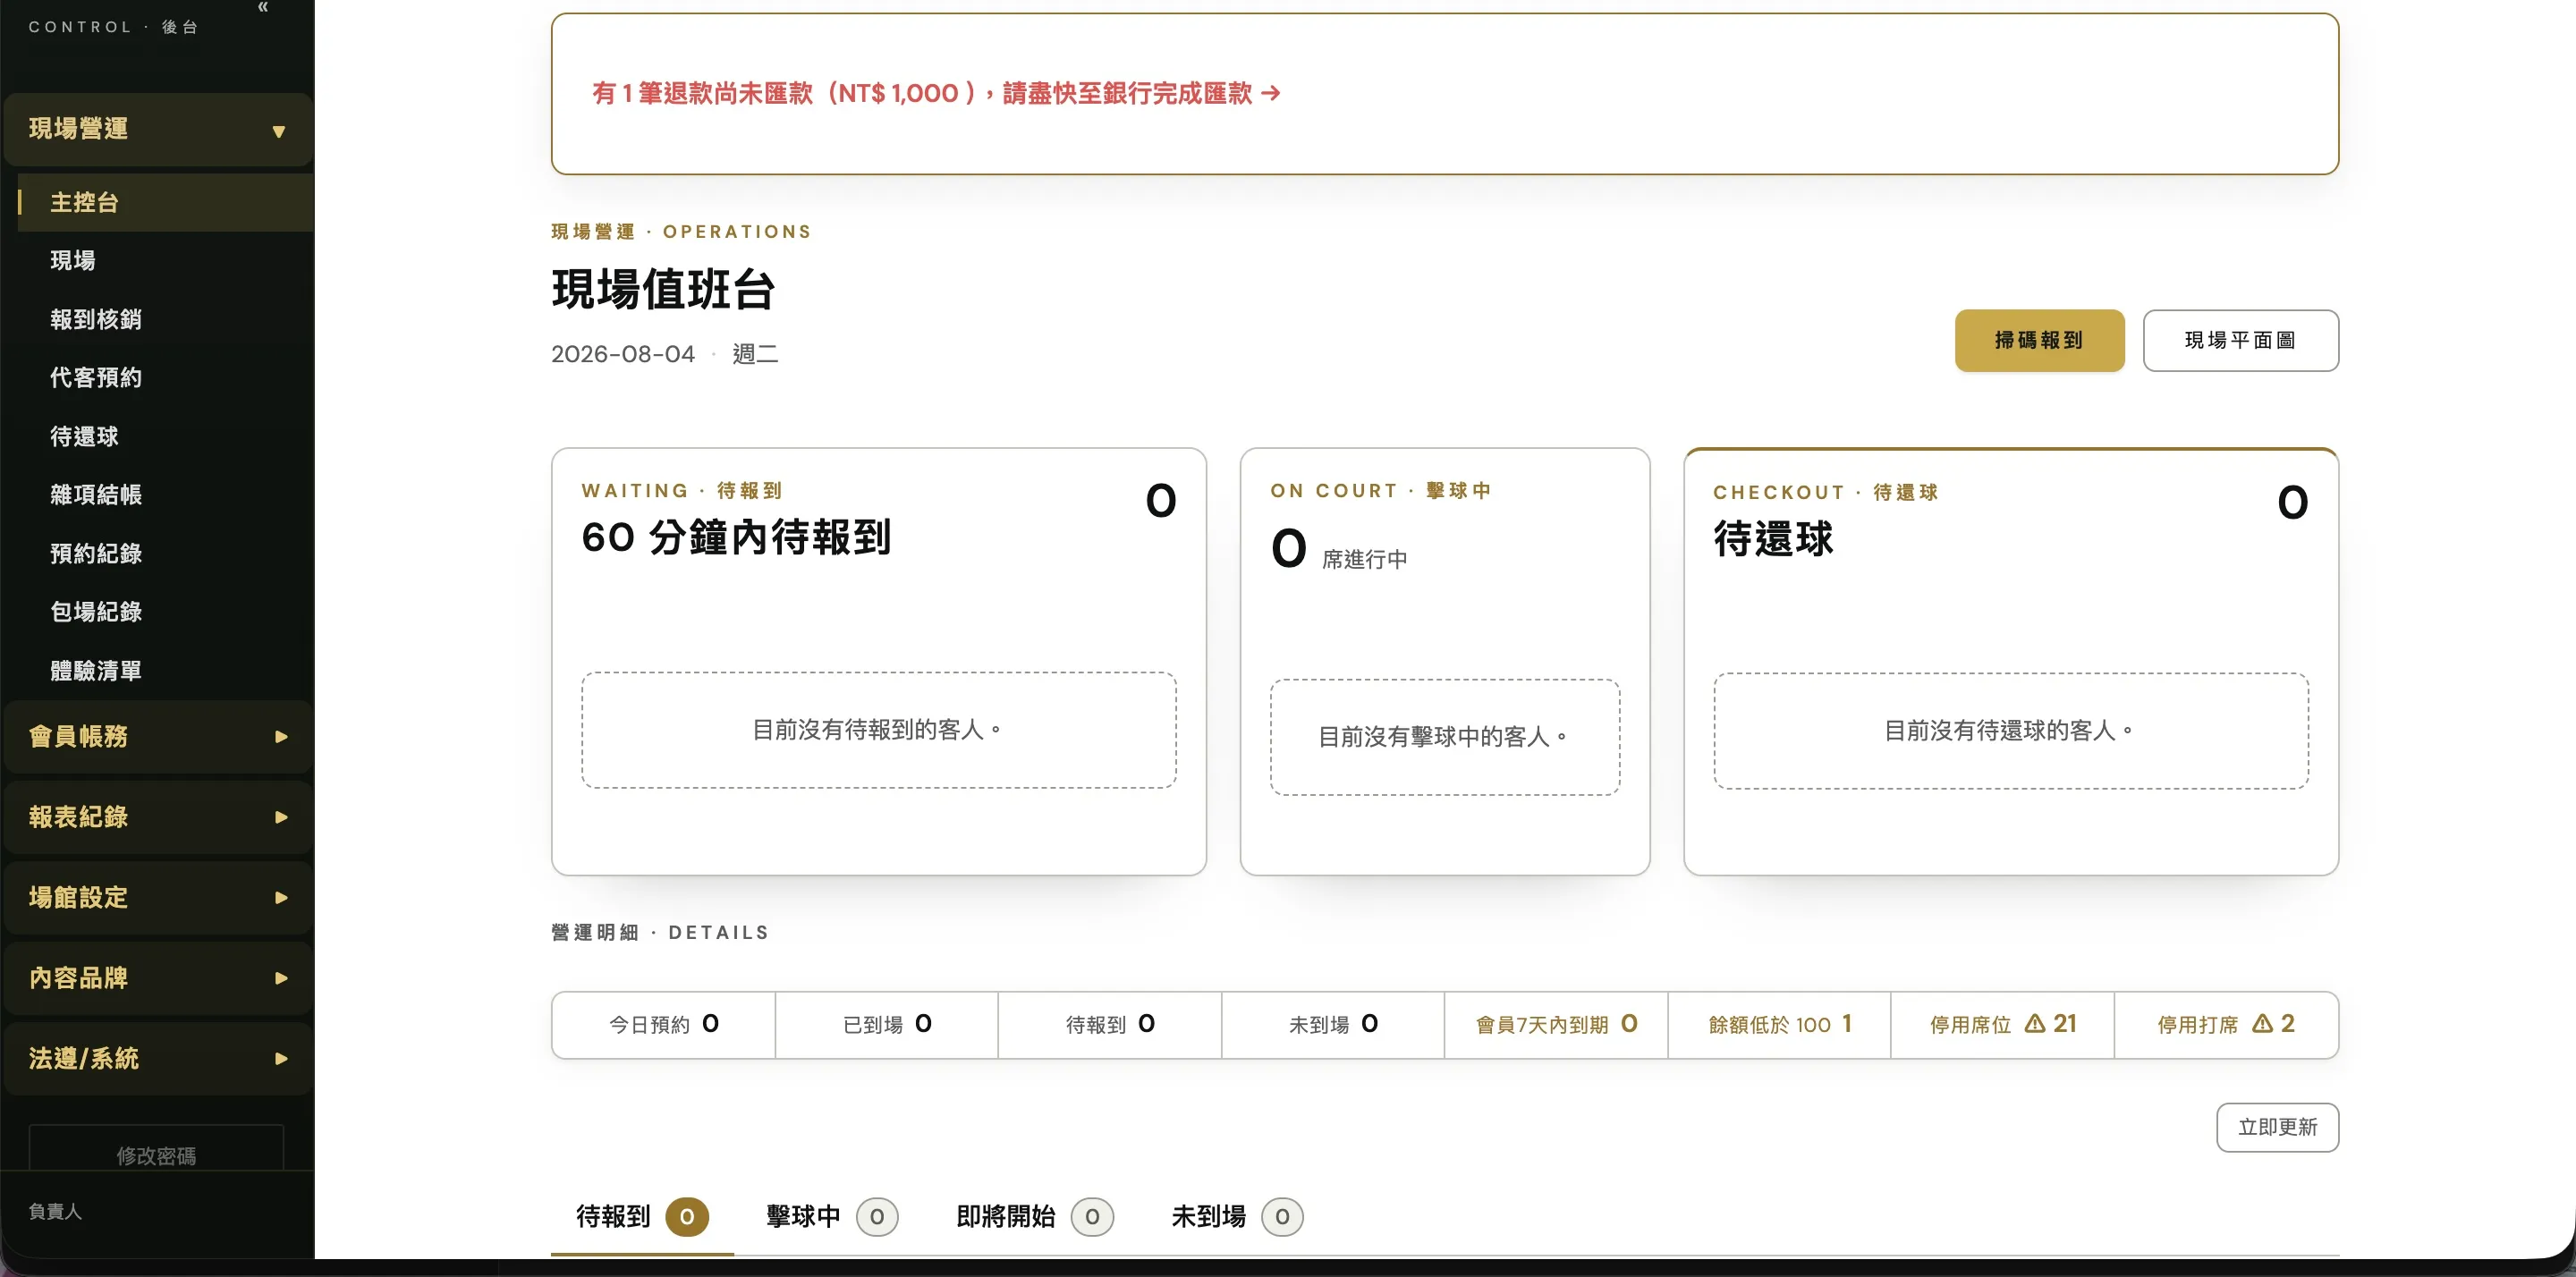Expand the 場館設定 section
Image resolution: width=2576 pixels, height=1277 pixels.
click(x=158, y=898)
